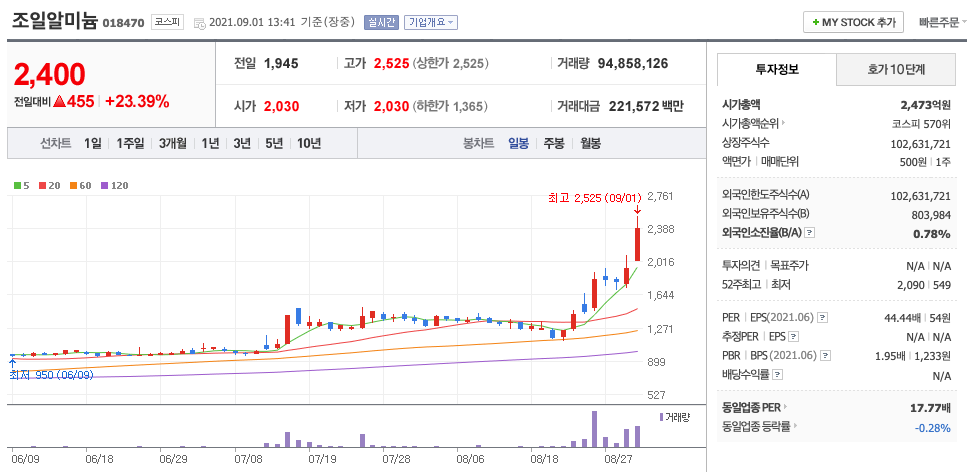The height and width of the screenshot is (472, 974).
Task: Open help icon next to 외국인소진율(B/A)
Action: [x=809, y=232]
